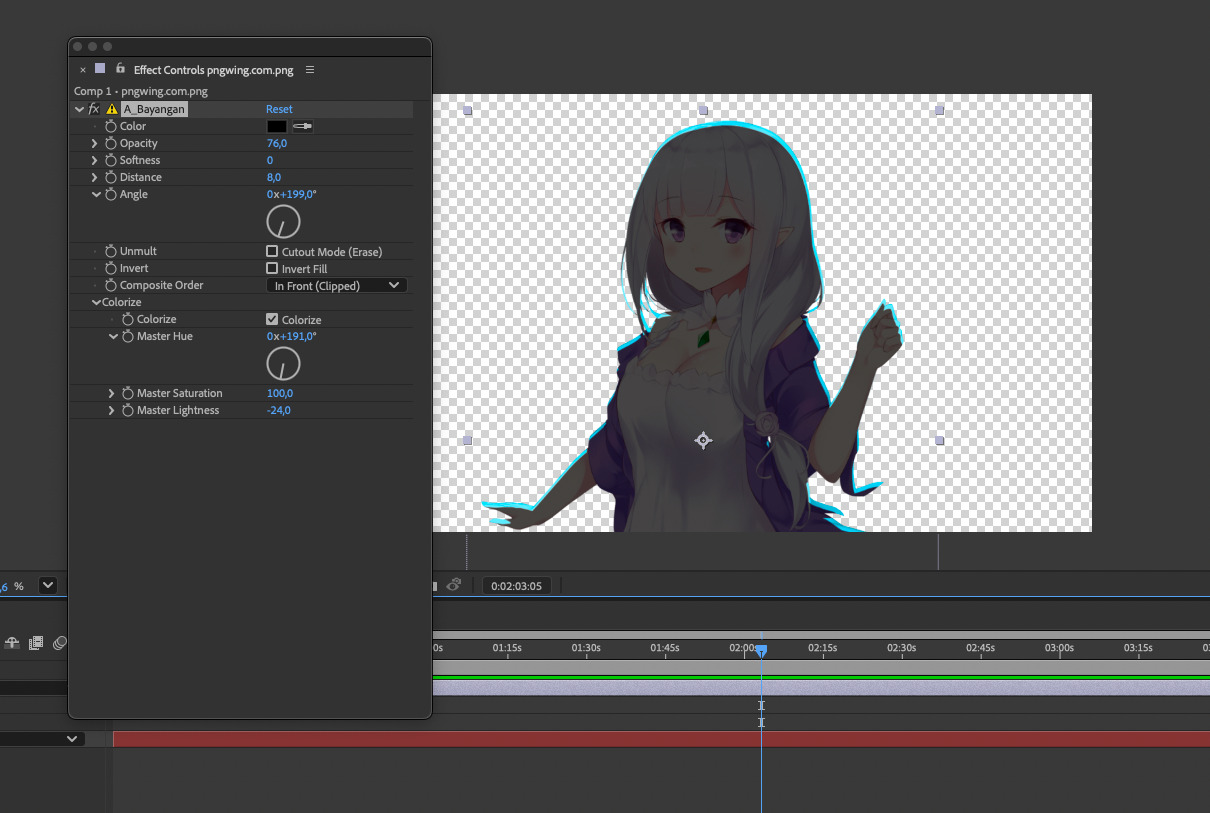This screenshot has height=813, width=1210.
Task: Click the Master Saturation stopwatch icon
Action: (128, 394)
